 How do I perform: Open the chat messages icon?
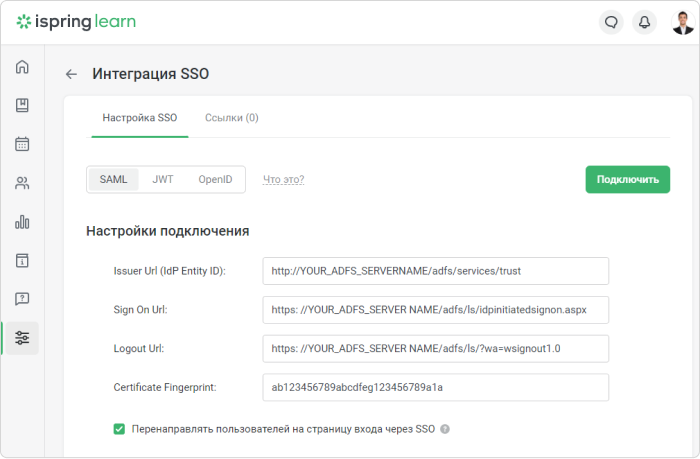(x=611, y=22)
